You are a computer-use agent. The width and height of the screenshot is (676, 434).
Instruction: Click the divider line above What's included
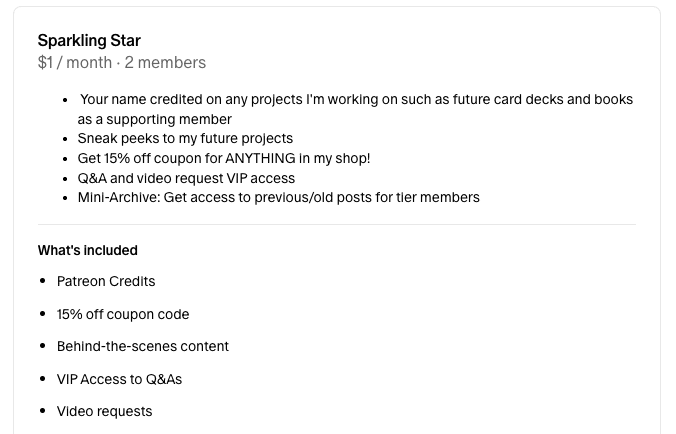coord(337,225)
